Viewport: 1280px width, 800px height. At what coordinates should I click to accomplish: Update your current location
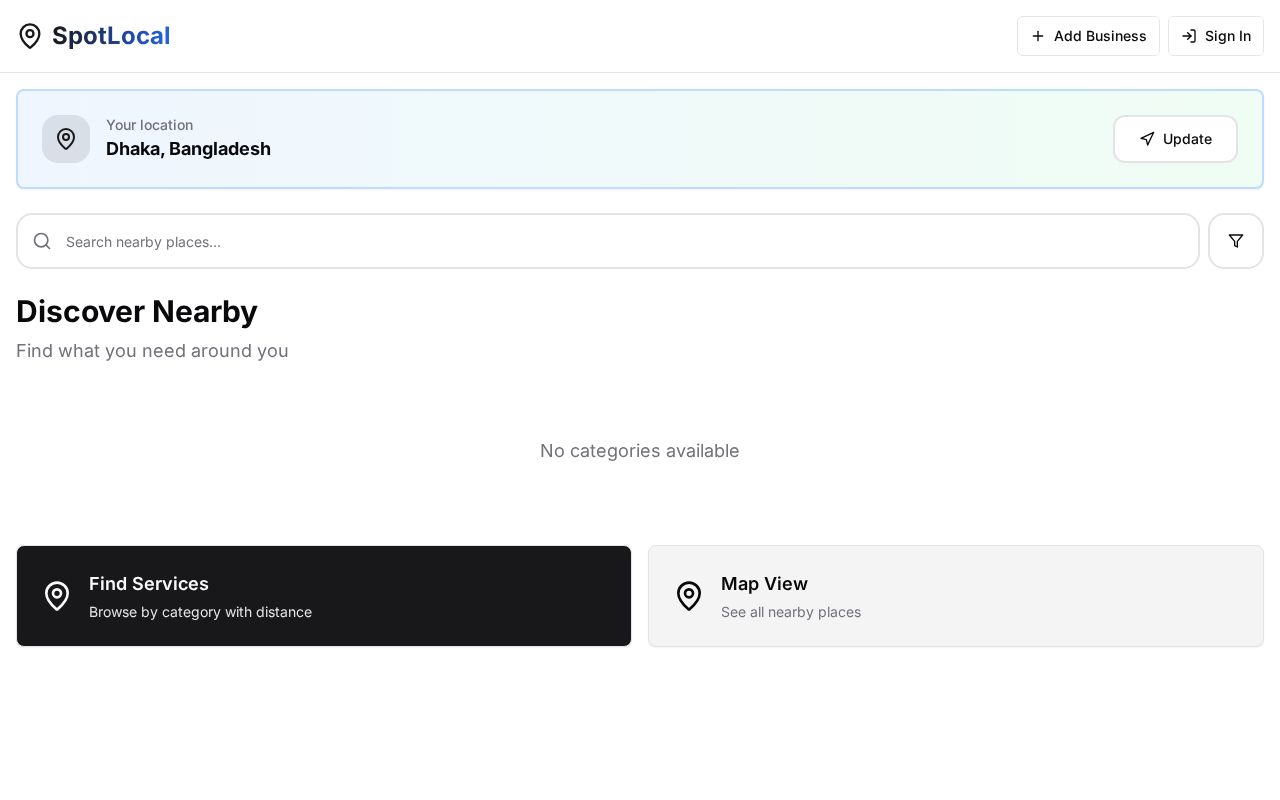(x=1175, y=139)
